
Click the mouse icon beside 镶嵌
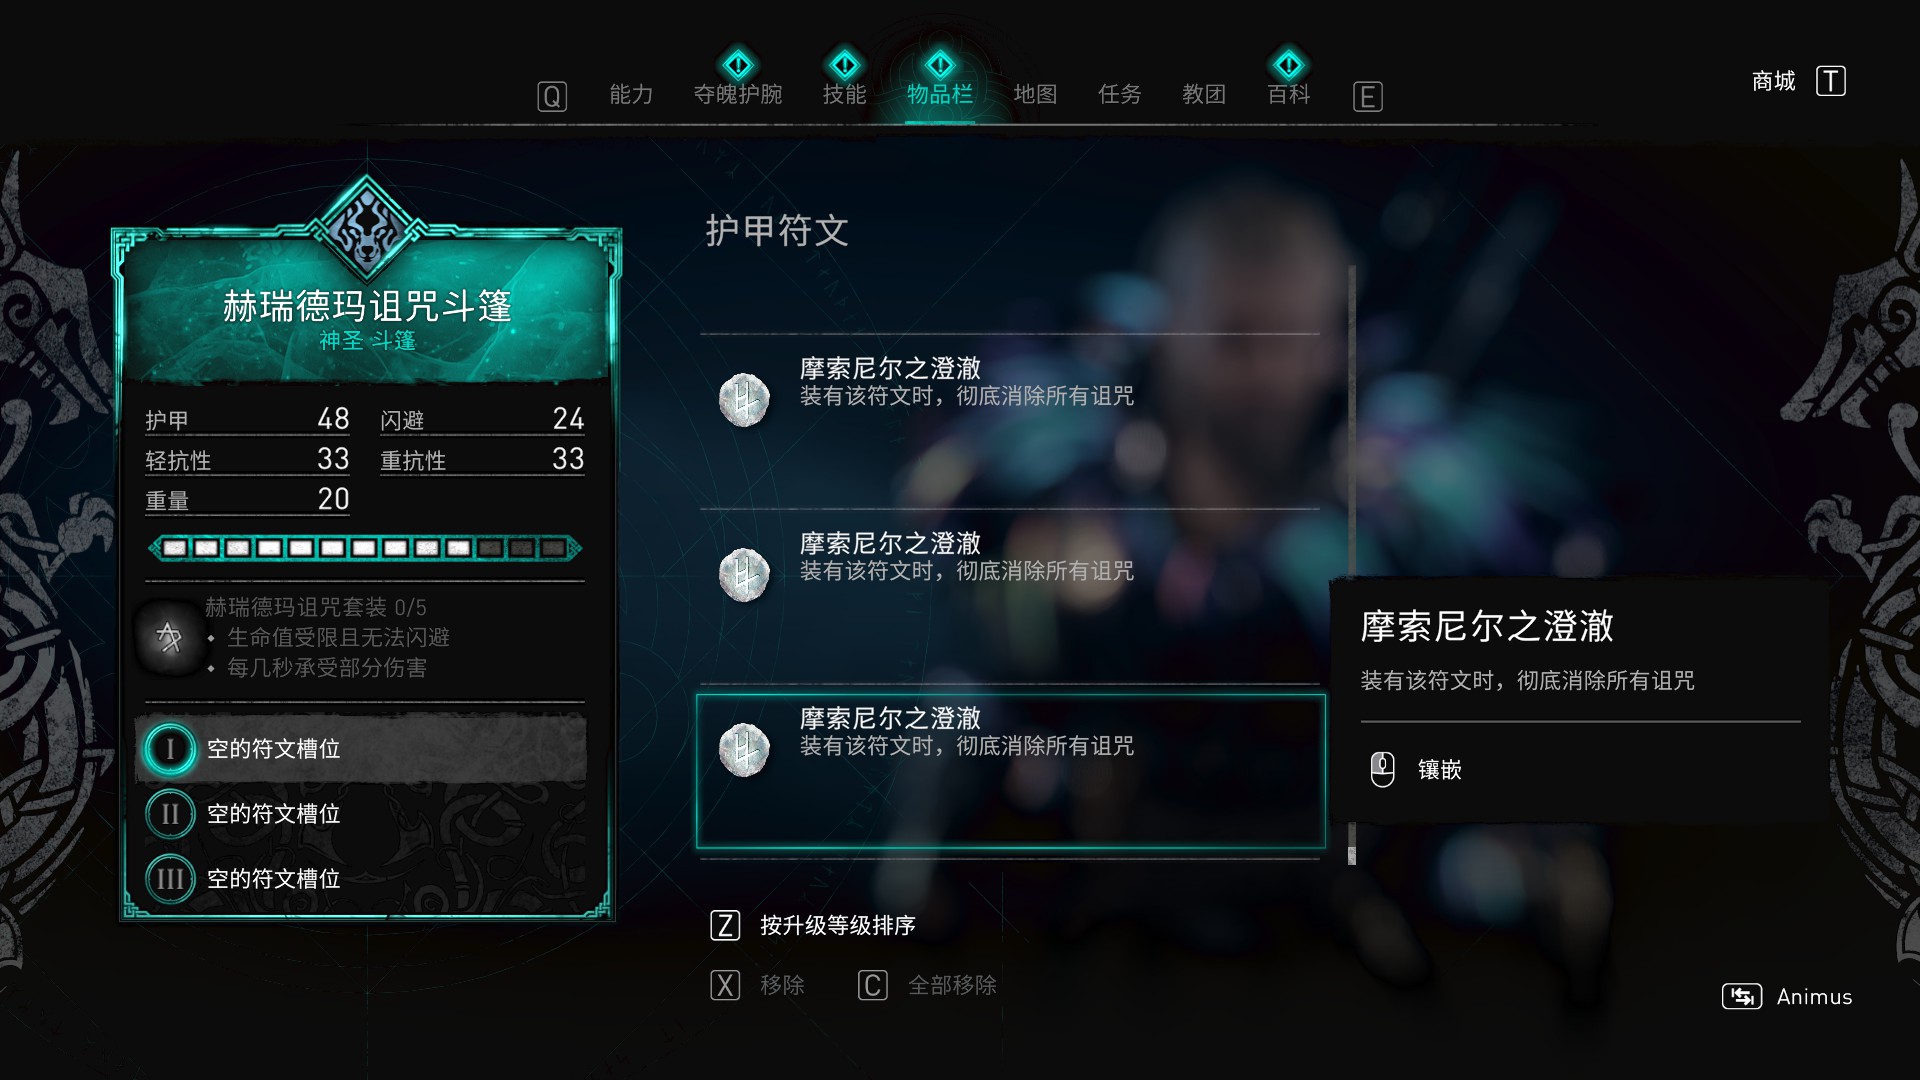(1382, 769)
